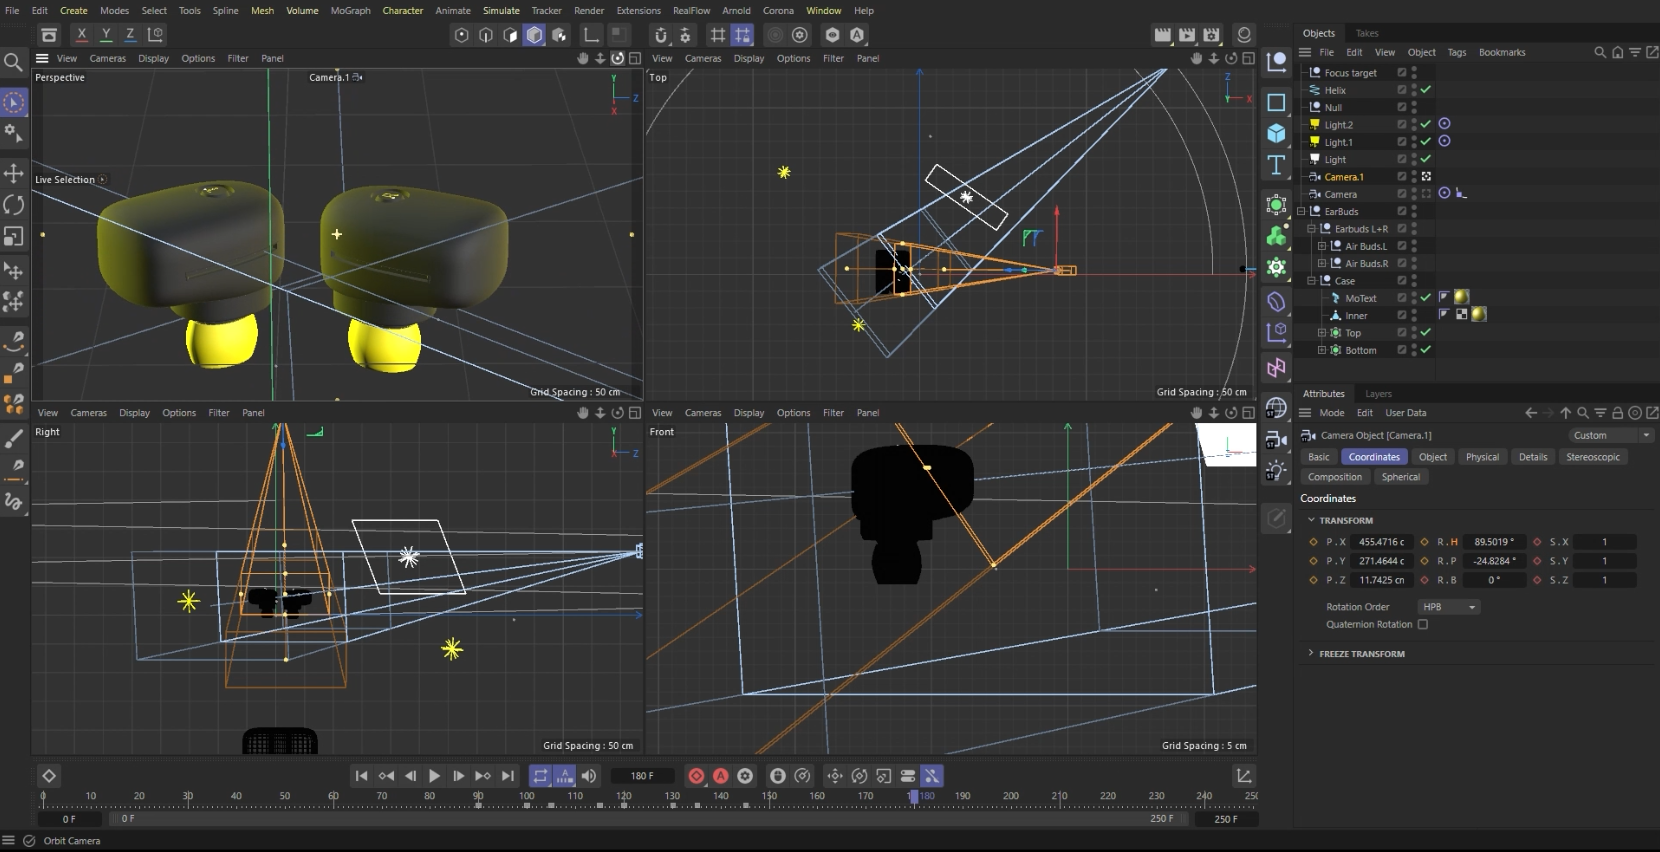The width and height of the screenshot is (1660, 852).
Task: Click the timeline playhead at frame 180
Action: point(913,797)
